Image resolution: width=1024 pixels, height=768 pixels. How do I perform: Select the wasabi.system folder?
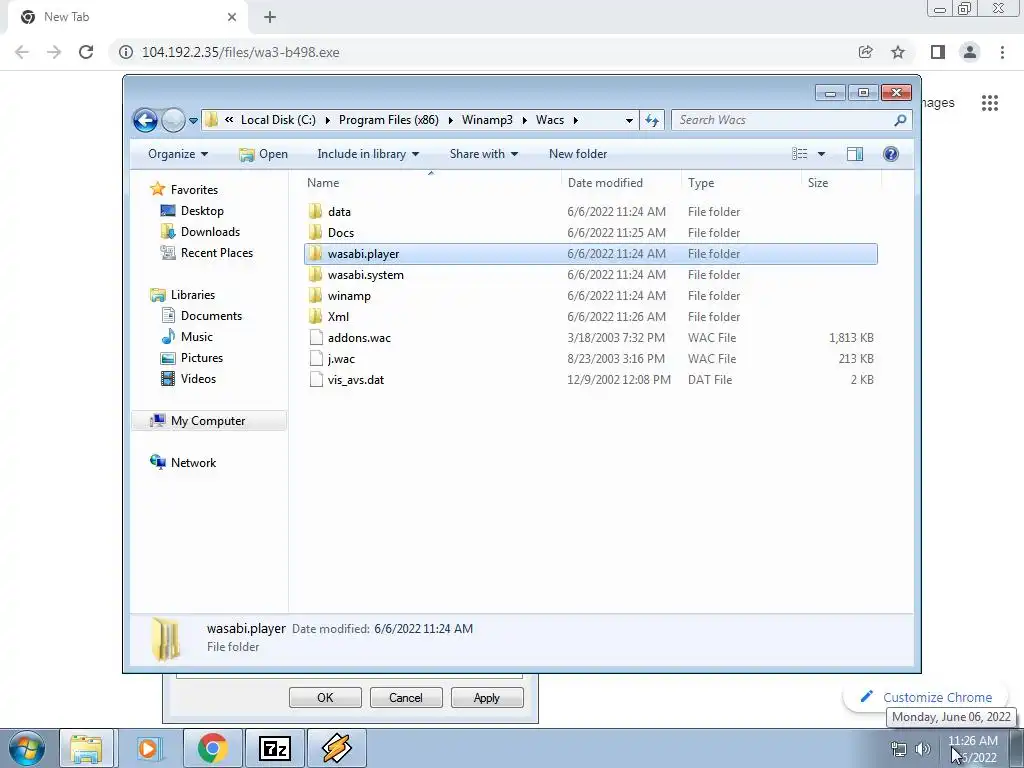590,275
